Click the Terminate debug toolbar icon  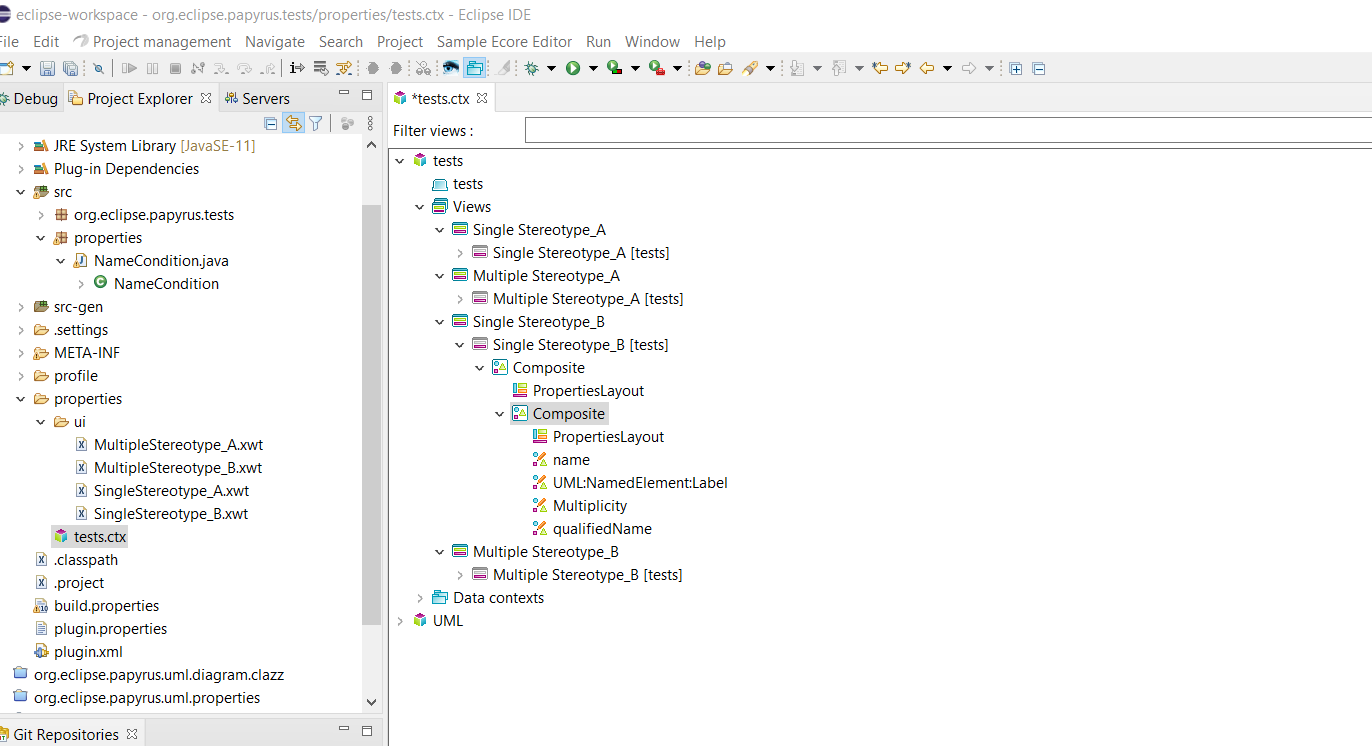pos(175,68)
